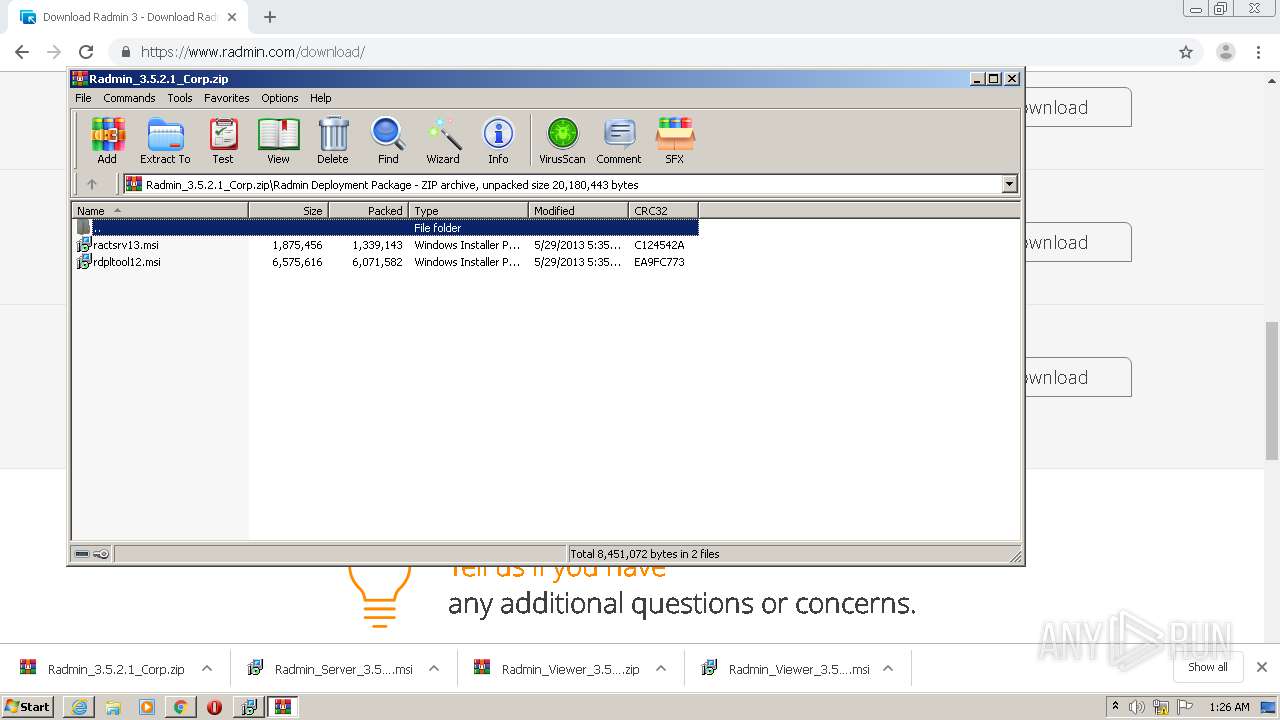
Task: Expand options for Radmin_Viewer msi download
Action: [888, 669]
